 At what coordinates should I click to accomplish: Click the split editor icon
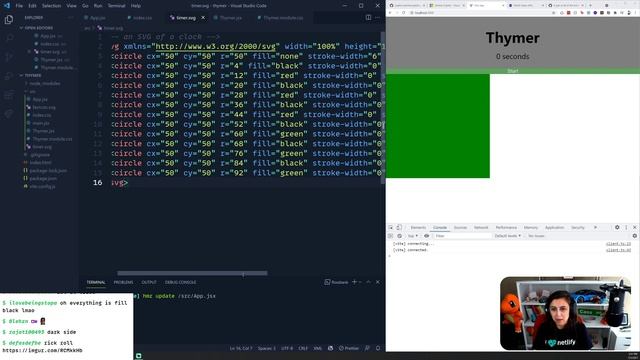[x=369, y=18]
